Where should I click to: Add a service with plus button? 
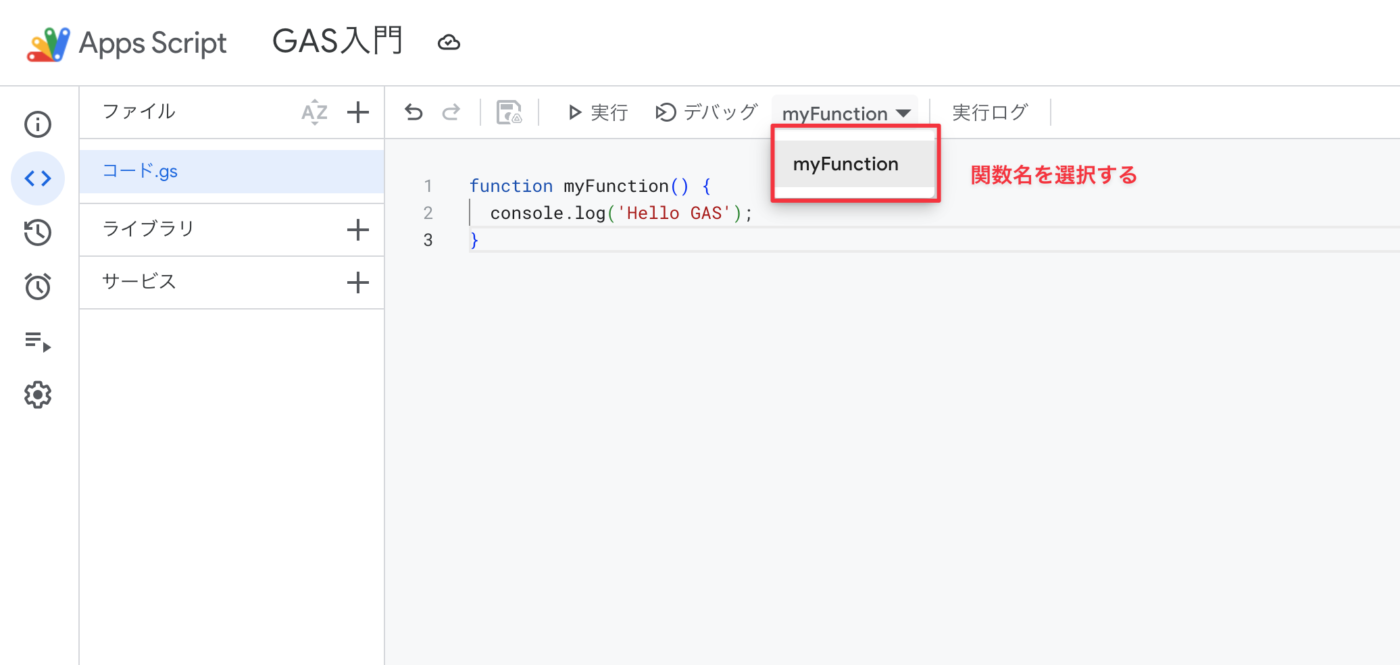(357, 283)
